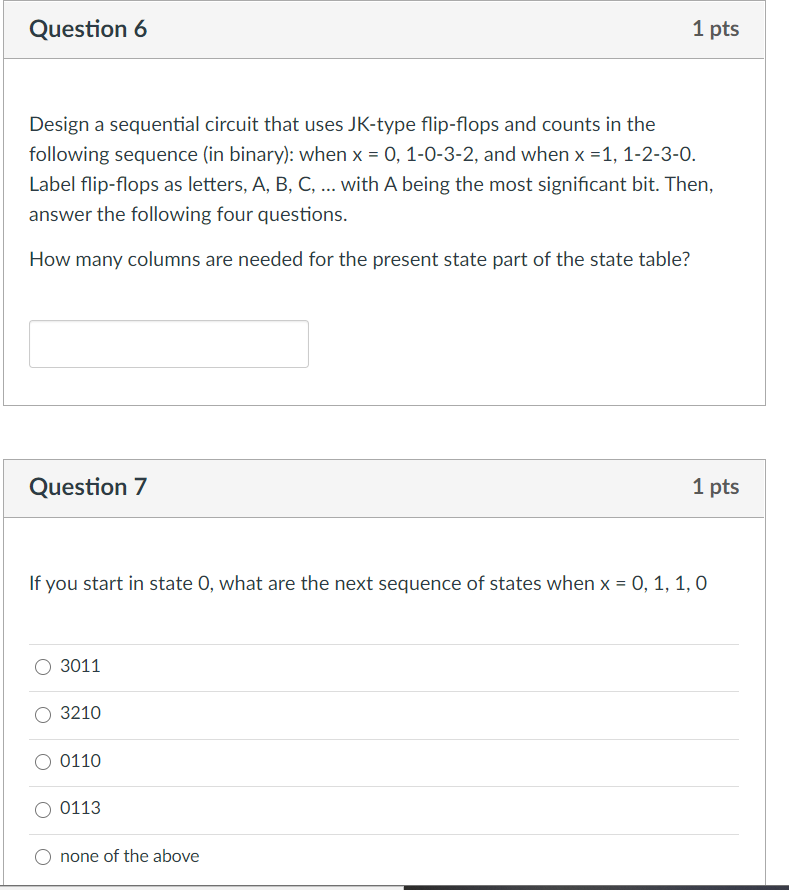Choose the 0110 radio button
This screenshot has height=890, width=789.
pyautogui.click(x=43, y=762)
